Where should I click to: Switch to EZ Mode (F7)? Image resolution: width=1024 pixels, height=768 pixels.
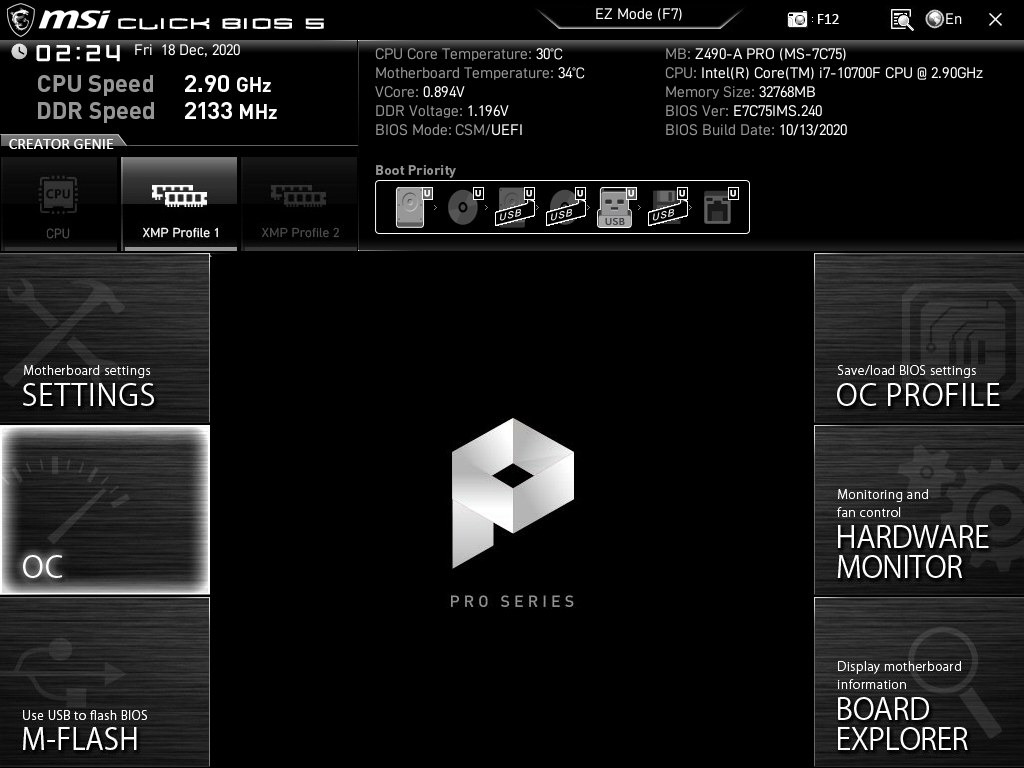639,15
